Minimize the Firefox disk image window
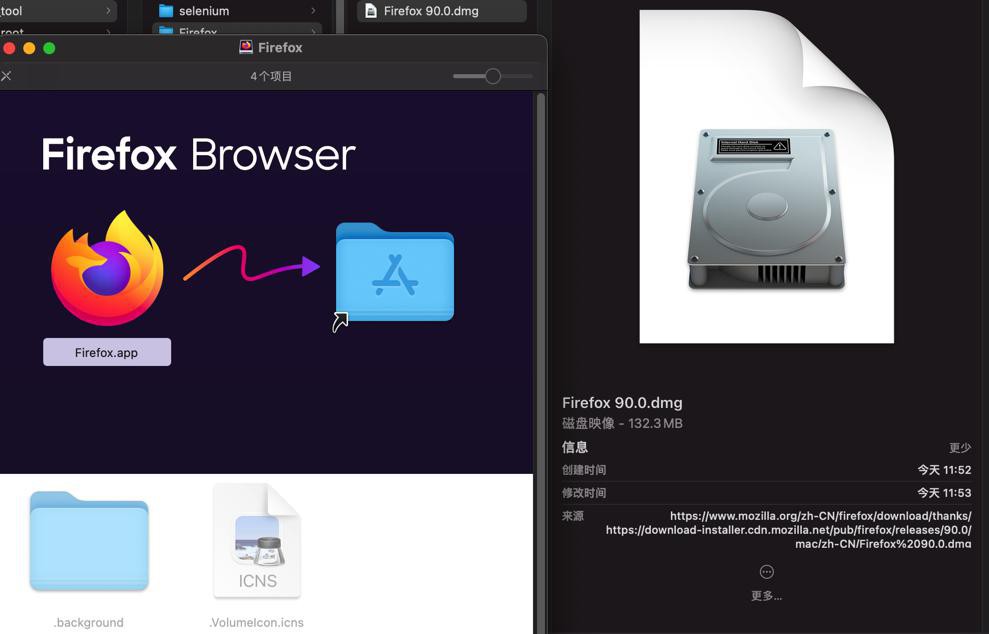The image size is (989, 634). [x=29, y=48]
